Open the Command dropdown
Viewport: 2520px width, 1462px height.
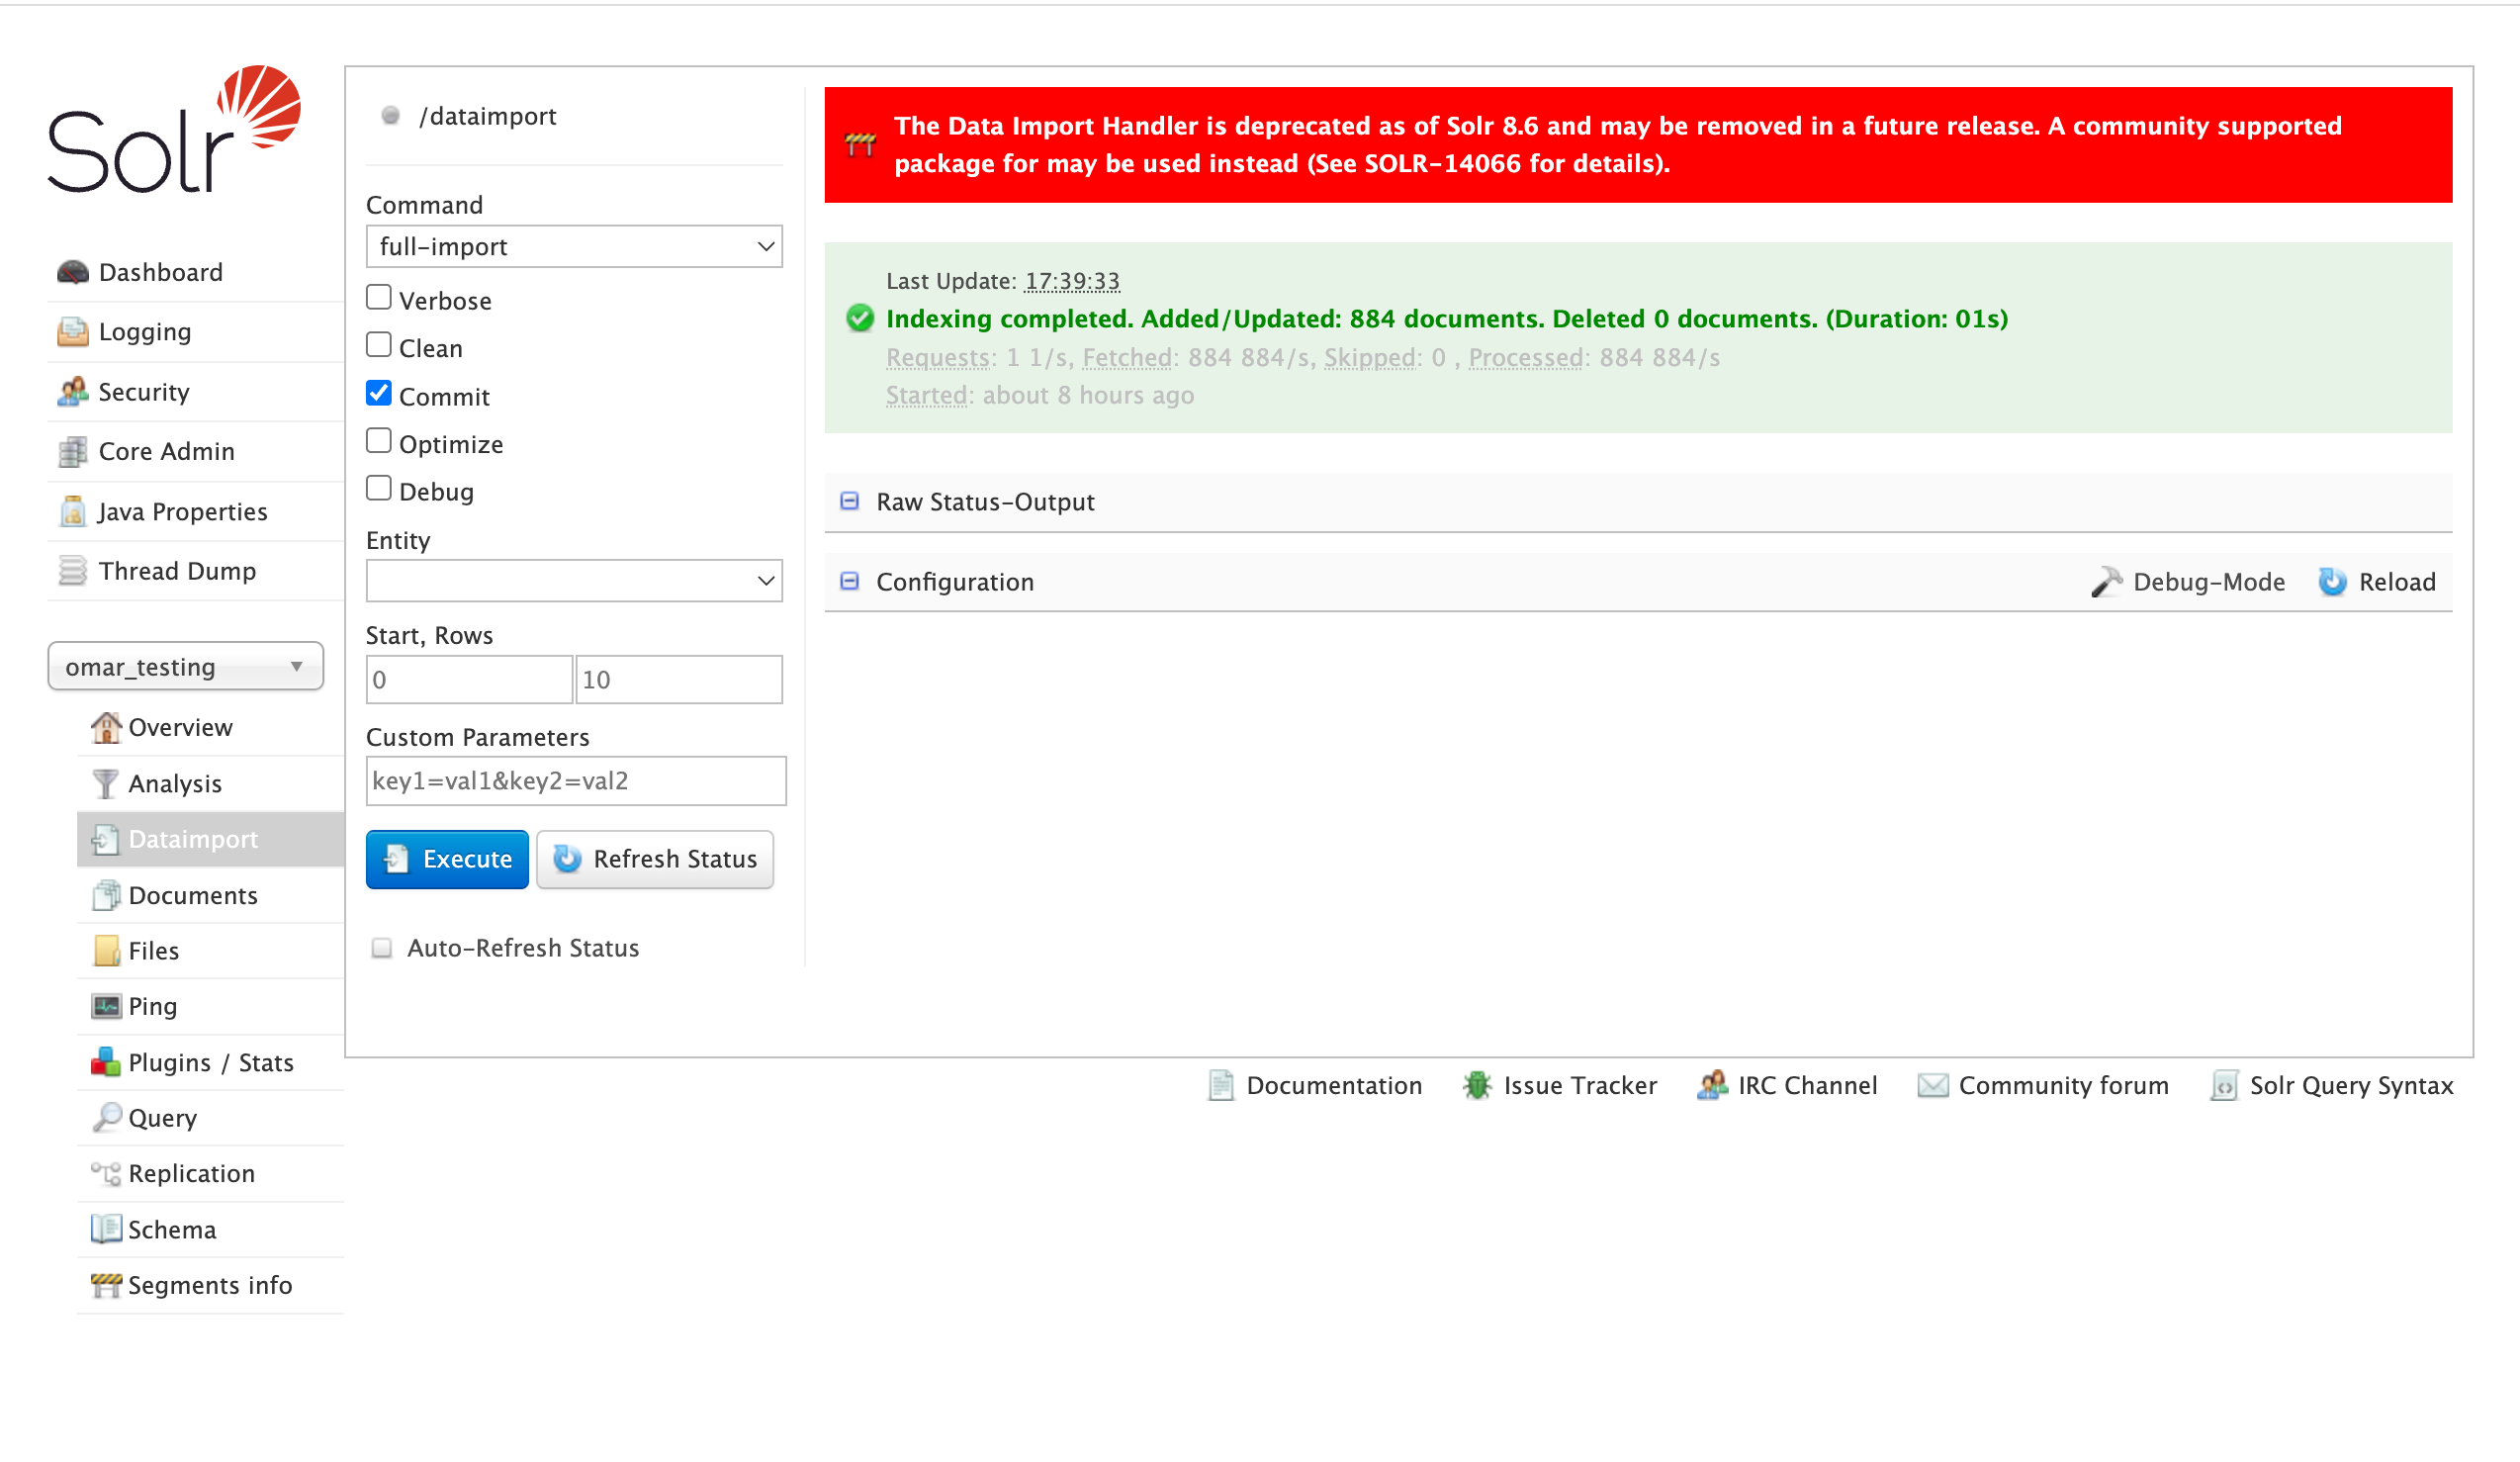573,246
